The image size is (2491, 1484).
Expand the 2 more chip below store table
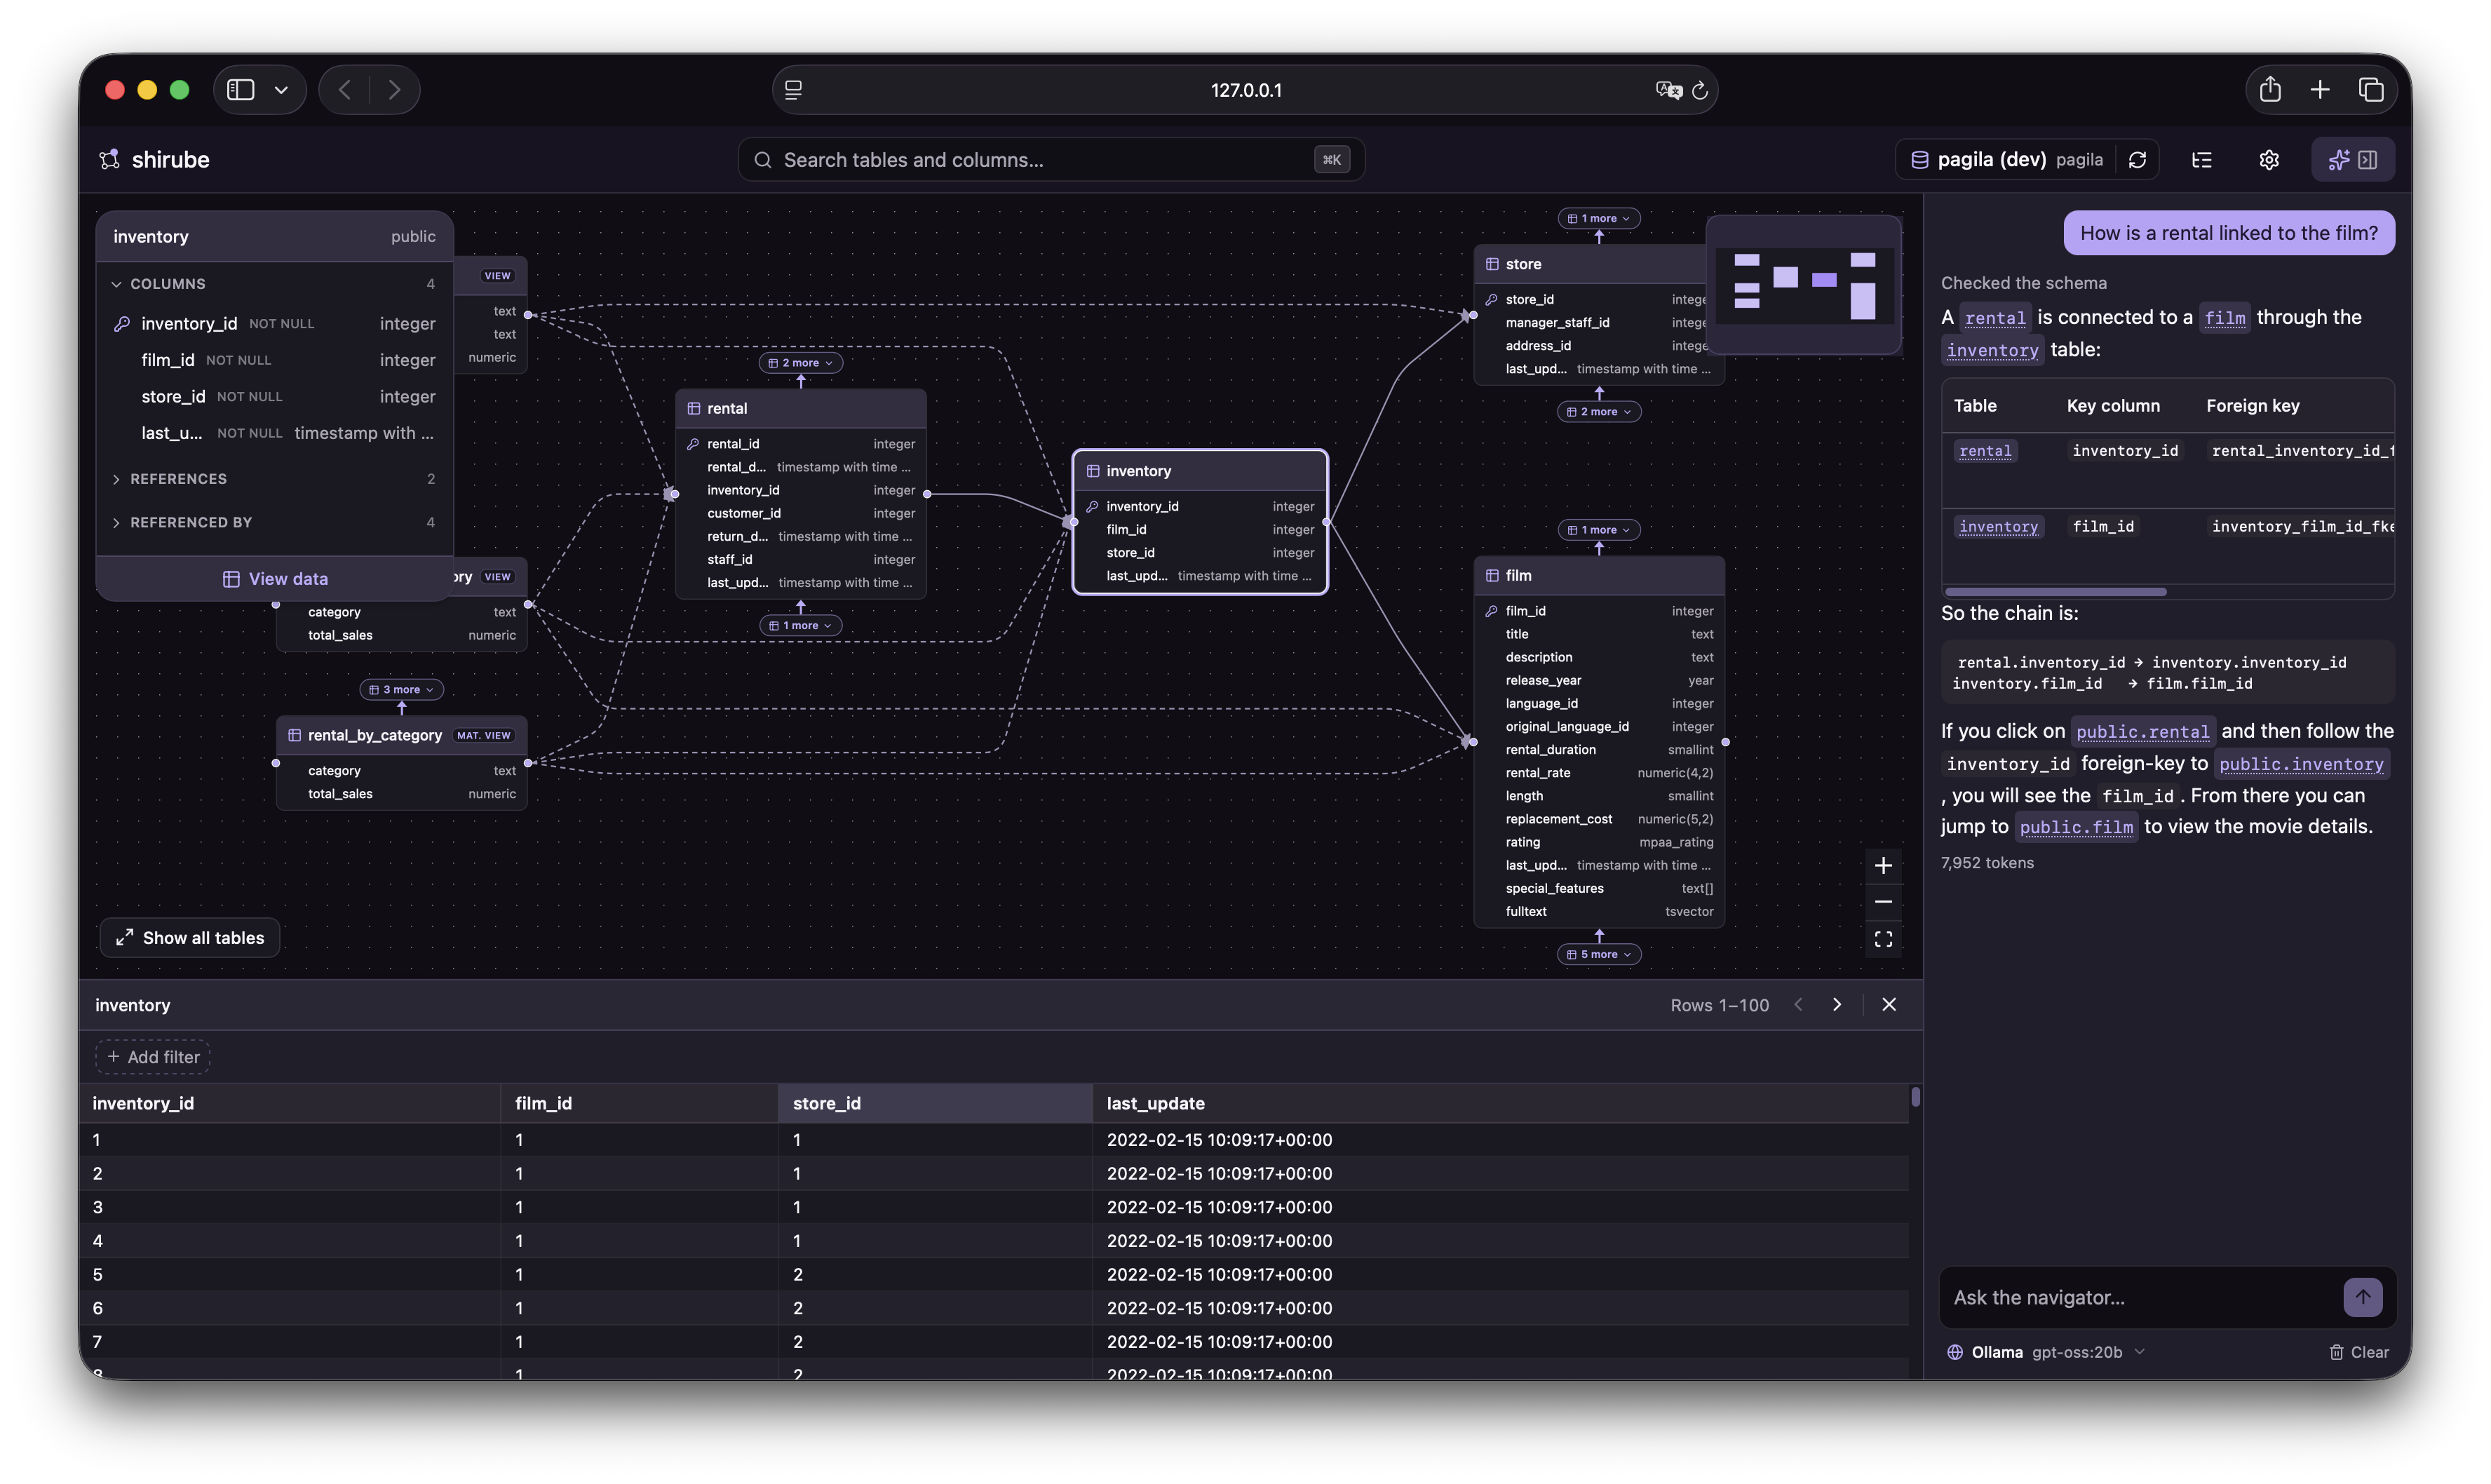pyautogui.click(x=1598, y=412)
